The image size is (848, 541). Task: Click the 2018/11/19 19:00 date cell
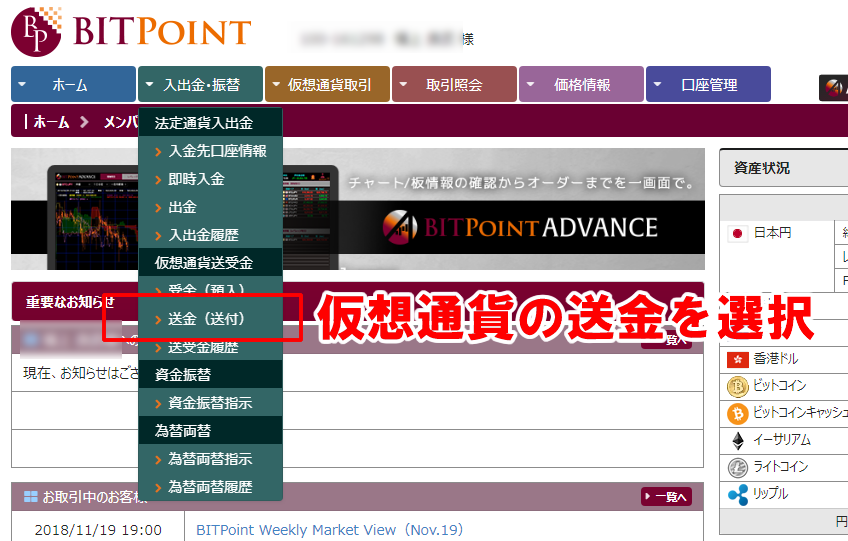click(x=98, y=530)
